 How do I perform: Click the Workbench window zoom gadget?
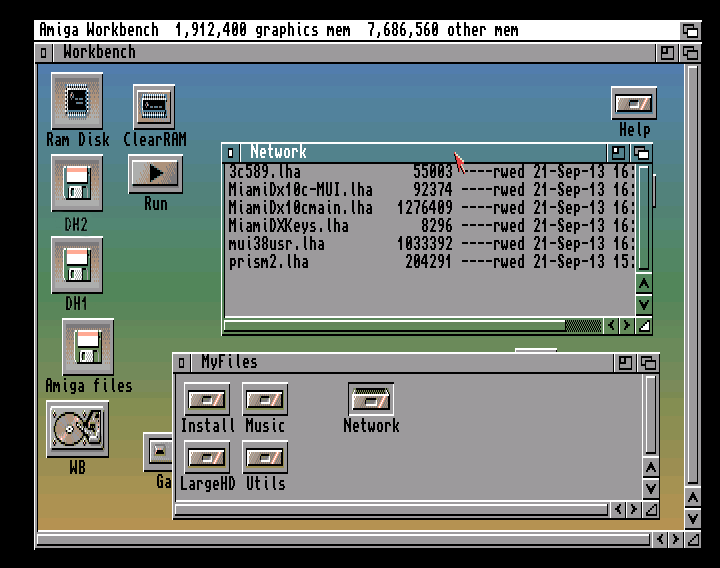667,53
